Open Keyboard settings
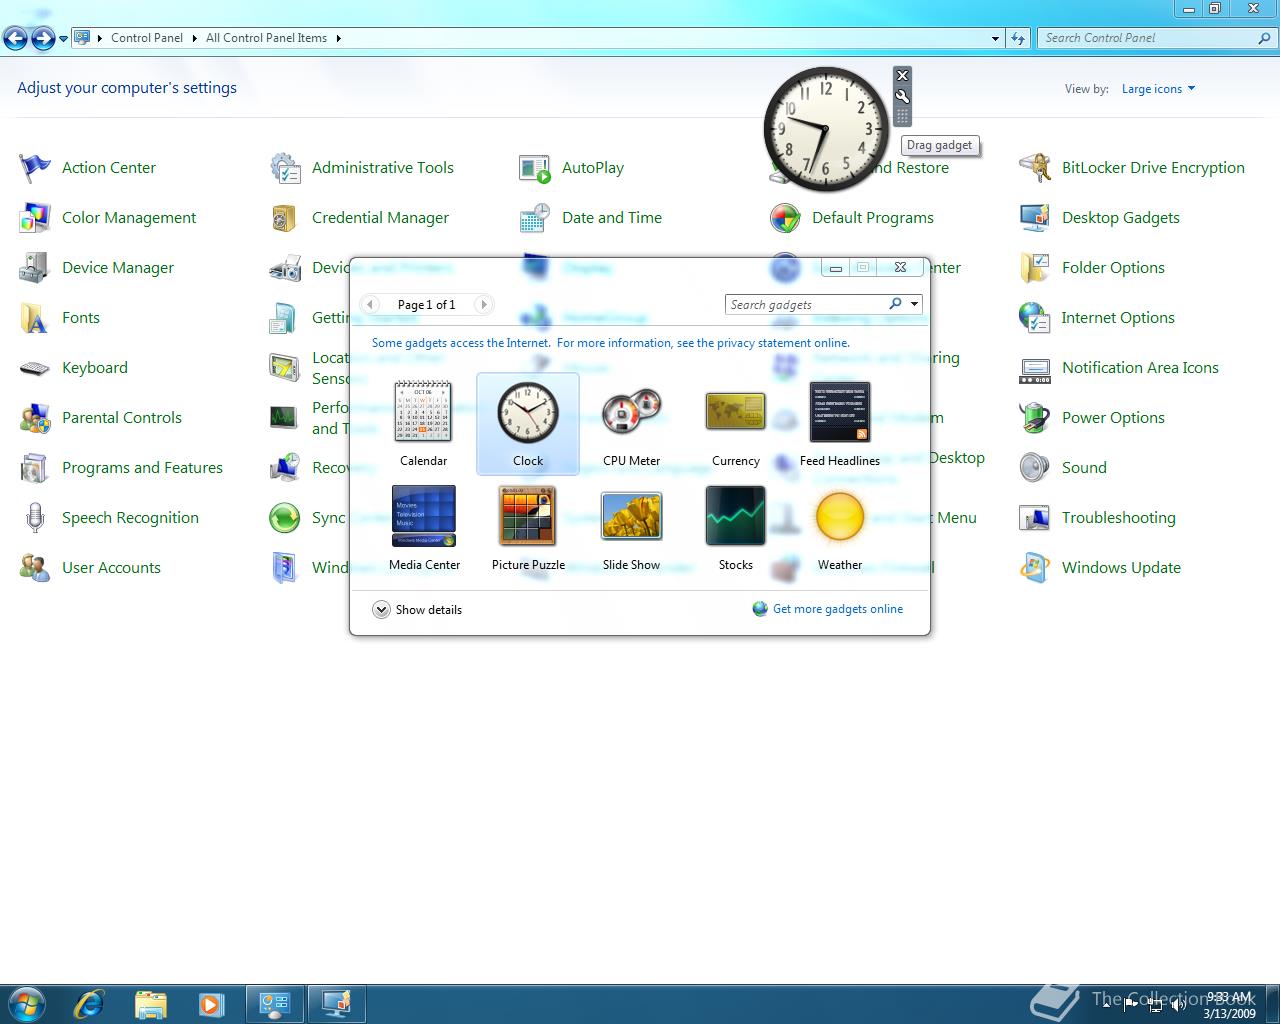Screen dimensions: 1280x1024 [74, 368]
